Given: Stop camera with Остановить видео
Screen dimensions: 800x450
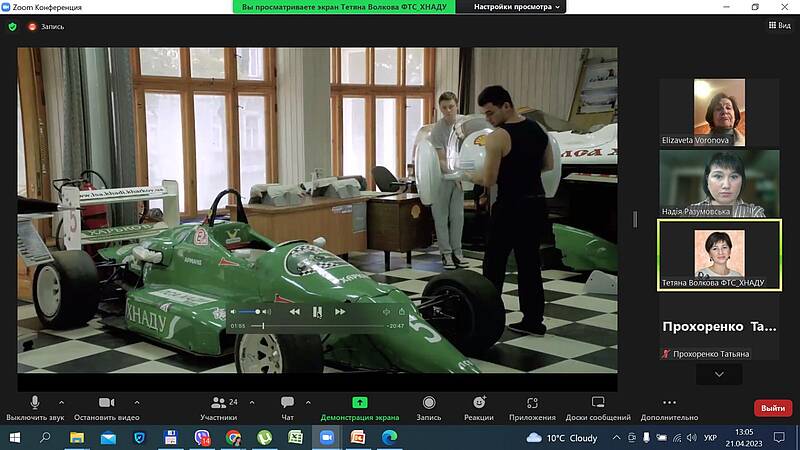Looking at the screenshot, I should pos(106,408).
